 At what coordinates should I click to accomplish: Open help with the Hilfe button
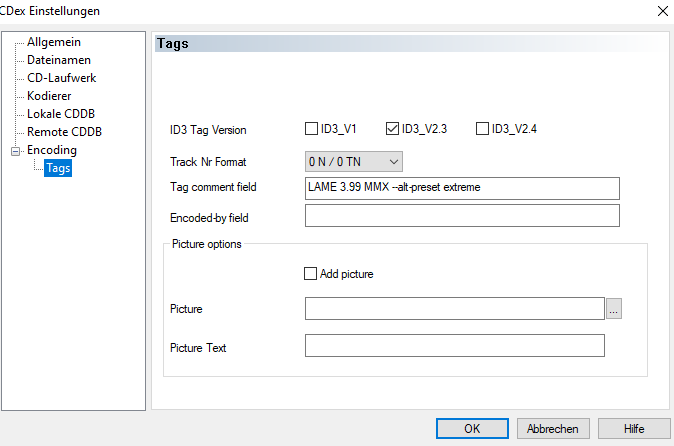click(x=633, y=428)
